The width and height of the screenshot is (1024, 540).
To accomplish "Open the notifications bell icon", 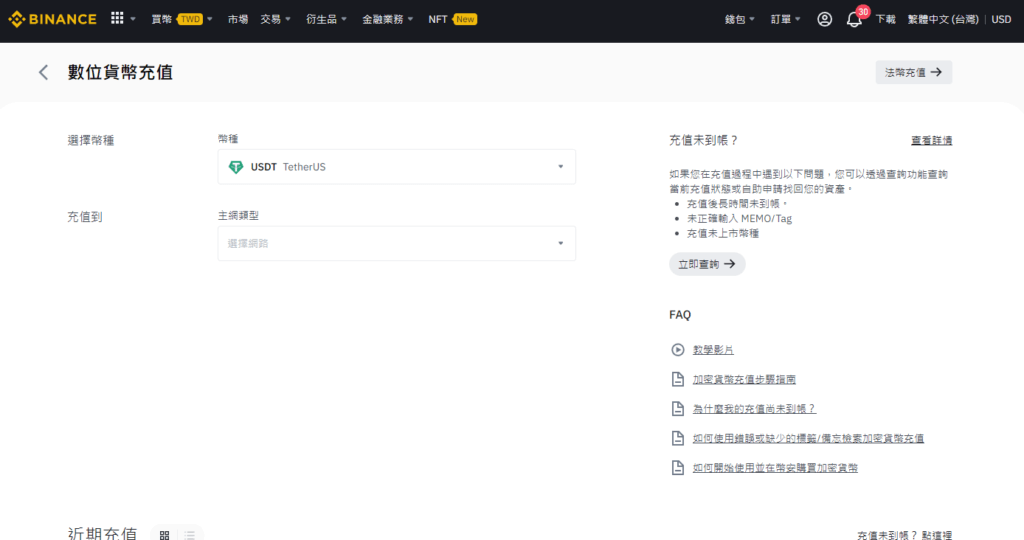I will pos(853,20).
